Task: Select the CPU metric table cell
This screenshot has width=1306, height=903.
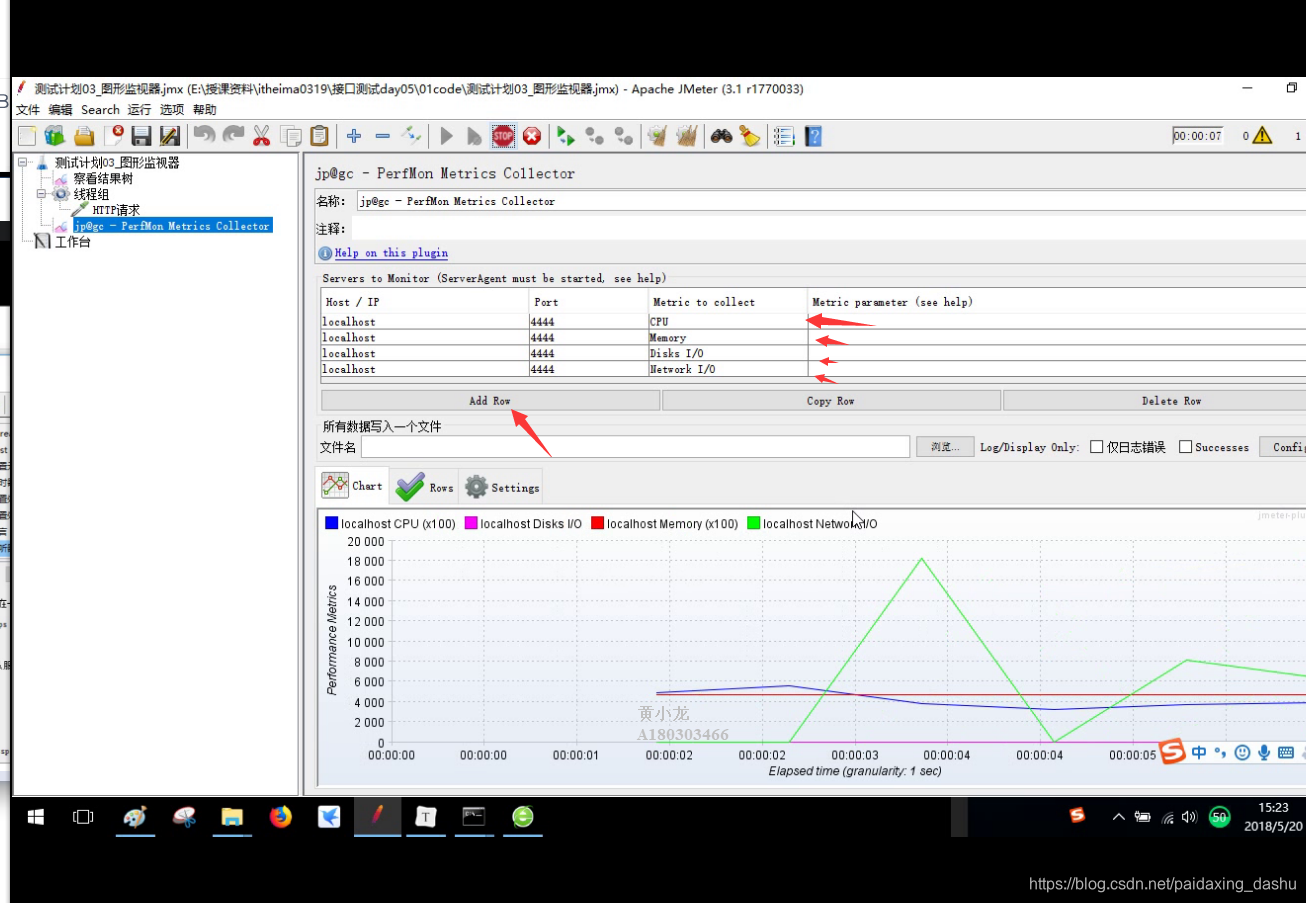Action: click(x=727, y=322)
